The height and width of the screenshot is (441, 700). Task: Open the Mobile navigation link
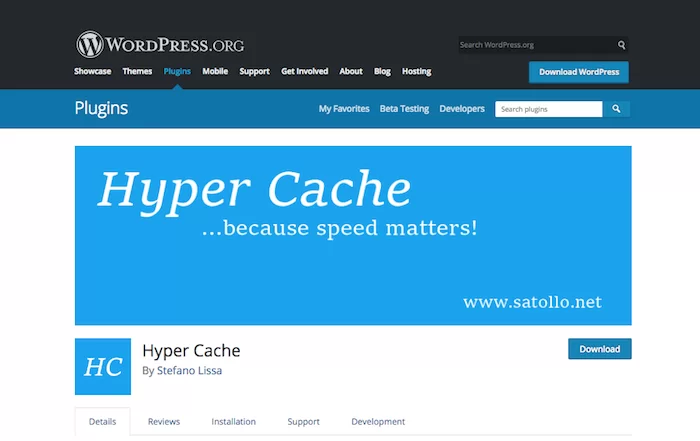point(215,72)
